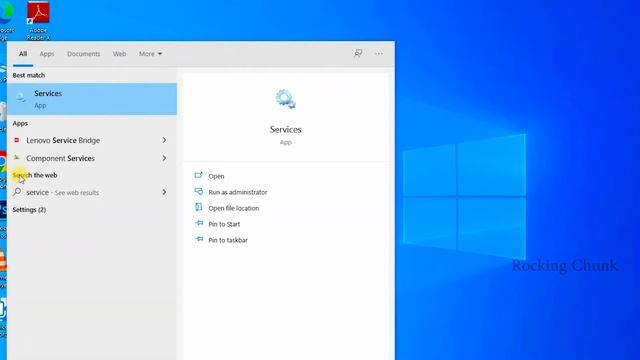Click the Open file location document icon
The image size is (640, 360).
click(x=198, y=207)
